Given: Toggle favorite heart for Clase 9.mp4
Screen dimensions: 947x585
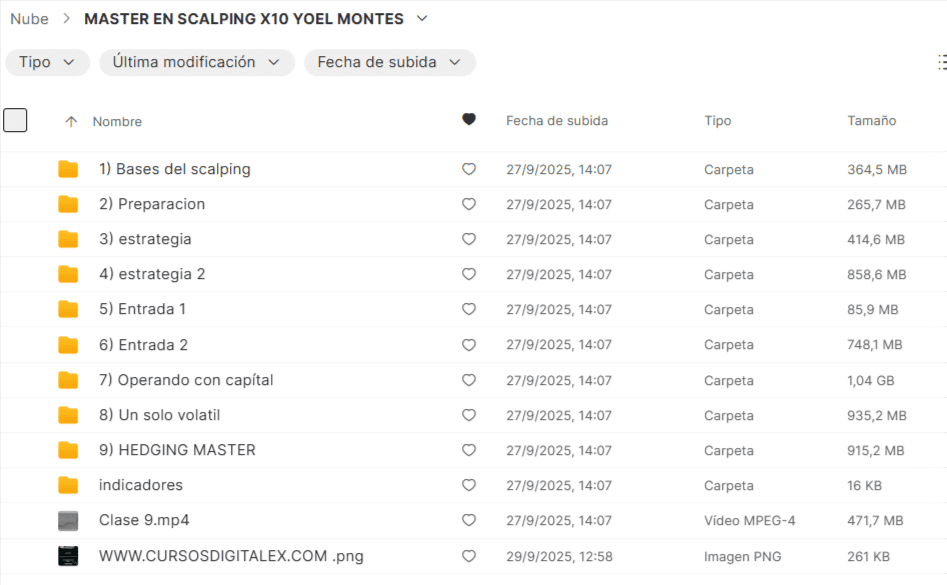Looking at the screenshot, I should [x=469, y=521].
